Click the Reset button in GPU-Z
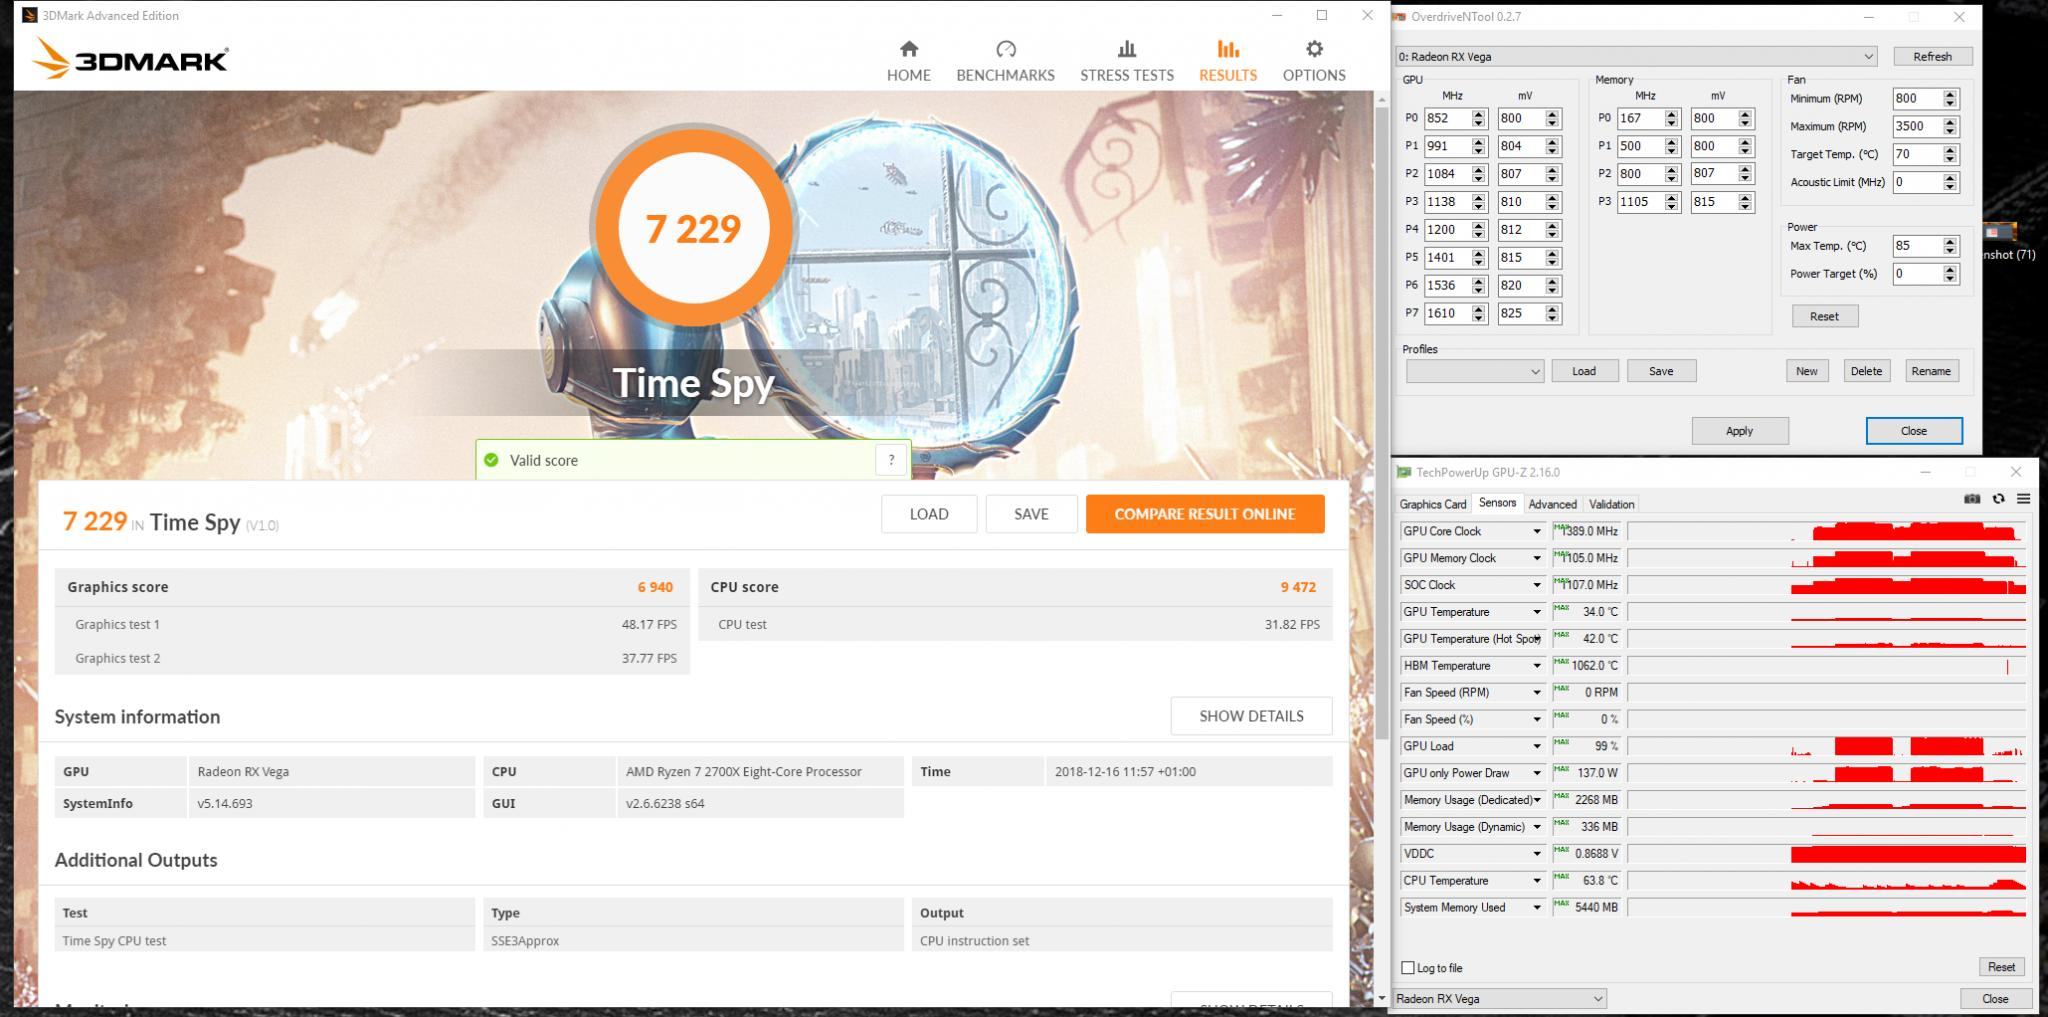The height and width of the screenshot is (1017, 2048). [x=2001, y=967]
